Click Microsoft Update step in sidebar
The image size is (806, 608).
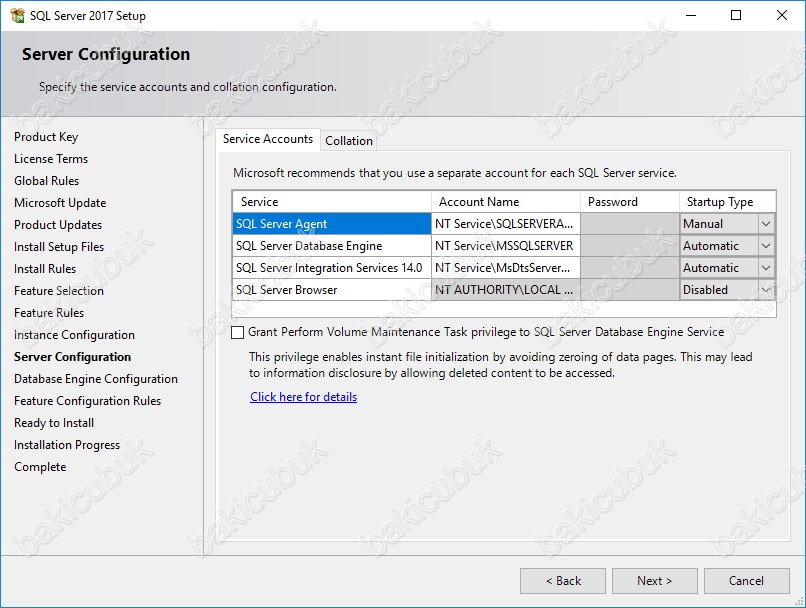60,203
